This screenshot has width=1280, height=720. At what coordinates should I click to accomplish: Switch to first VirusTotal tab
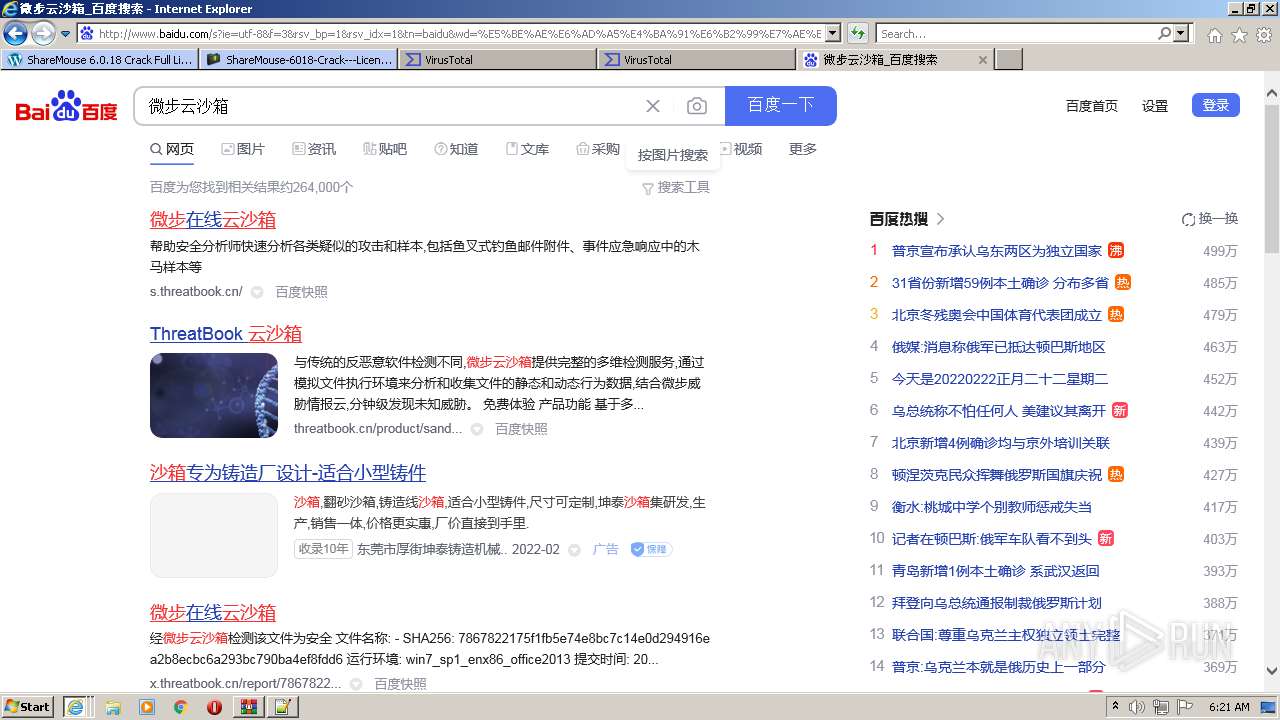tap(498, 60)
